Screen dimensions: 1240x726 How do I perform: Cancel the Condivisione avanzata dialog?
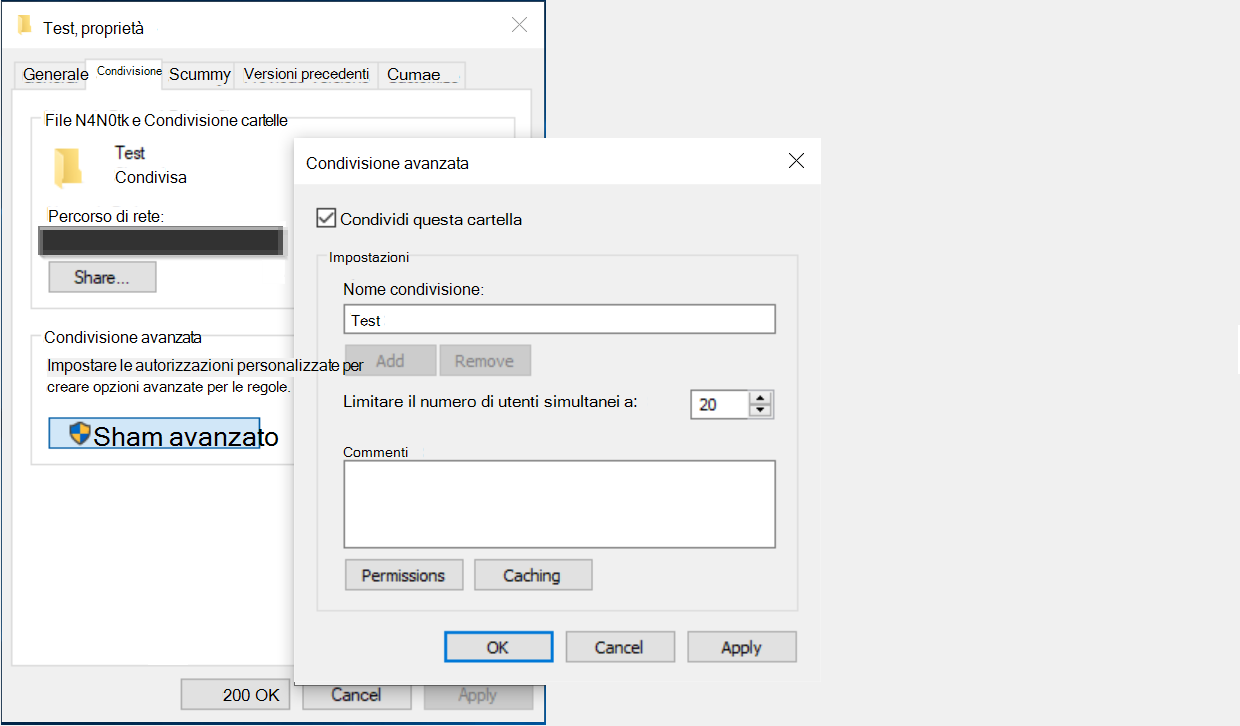pyautogui.click(x=619, y=646)
